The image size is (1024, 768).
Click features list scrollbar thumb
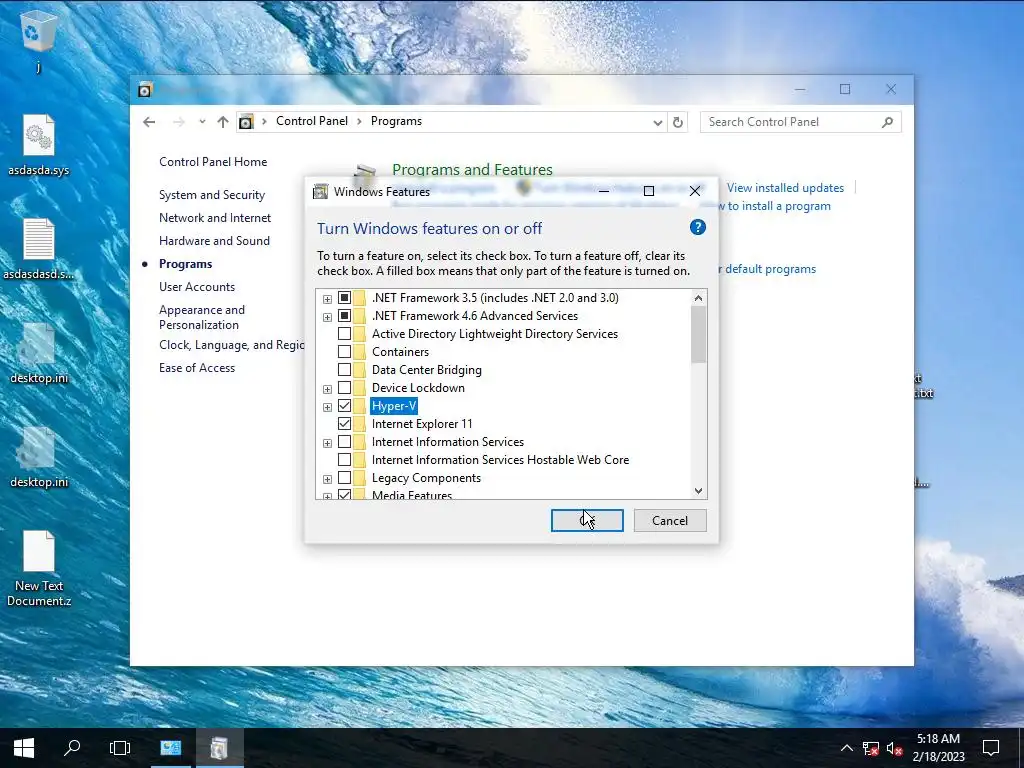point(698,334)
